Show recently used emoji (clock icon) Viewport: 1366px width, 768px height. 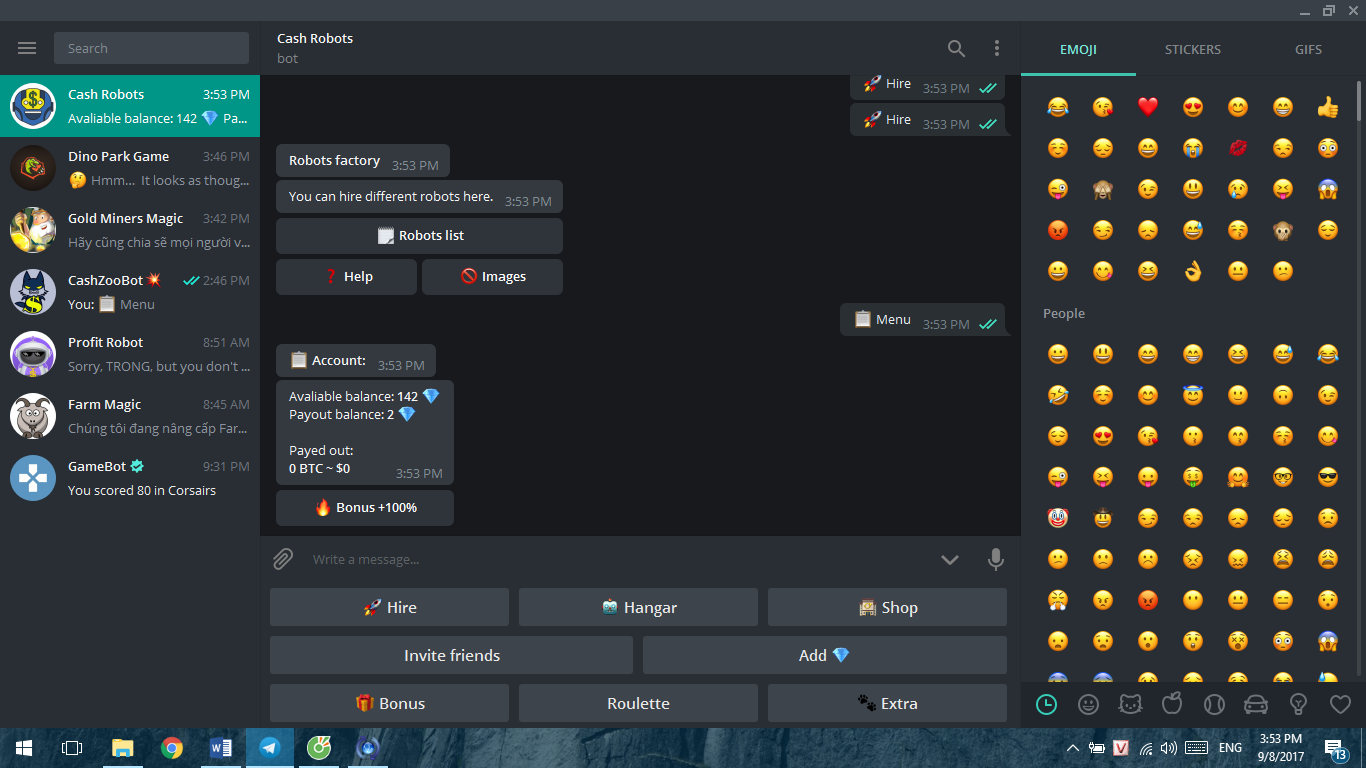(x=1046, y=704)
